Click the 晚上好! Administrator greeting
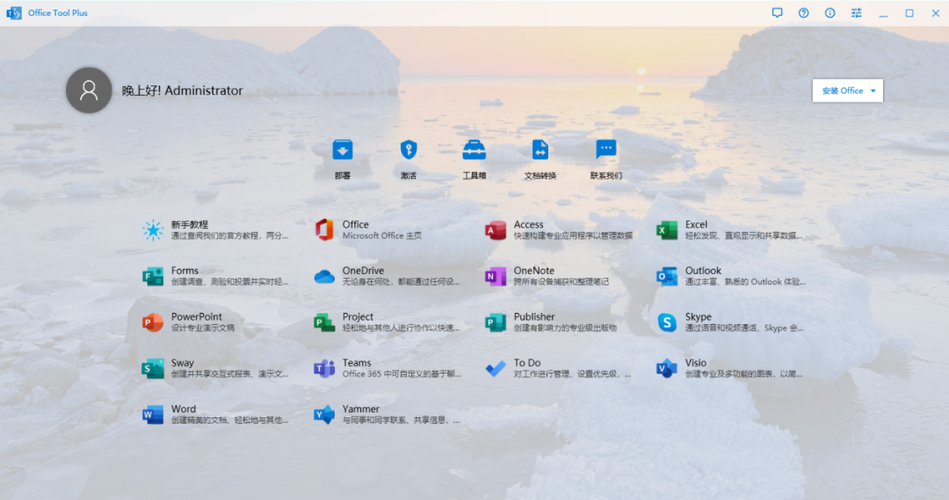Screen dimensions: 949x500 pyautogui.click(x=182, y=90)
